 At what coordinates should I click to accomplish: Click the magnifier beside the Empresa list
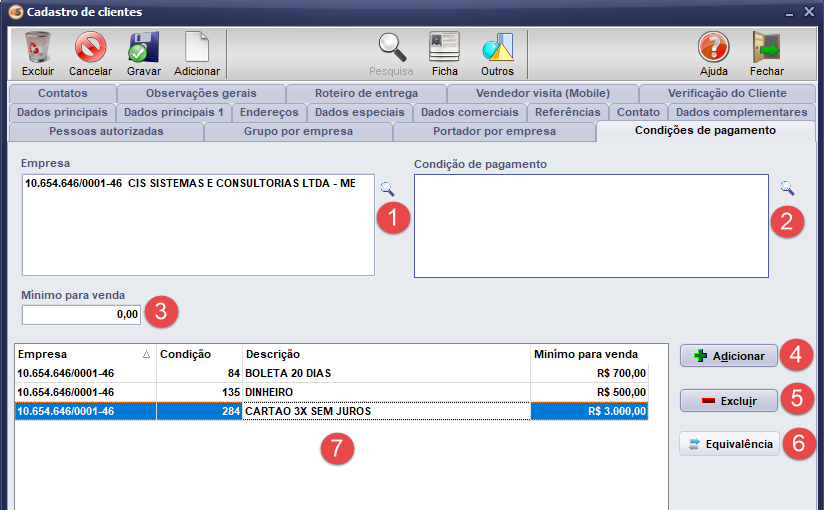pyautogui.click(x=387, y=187)
